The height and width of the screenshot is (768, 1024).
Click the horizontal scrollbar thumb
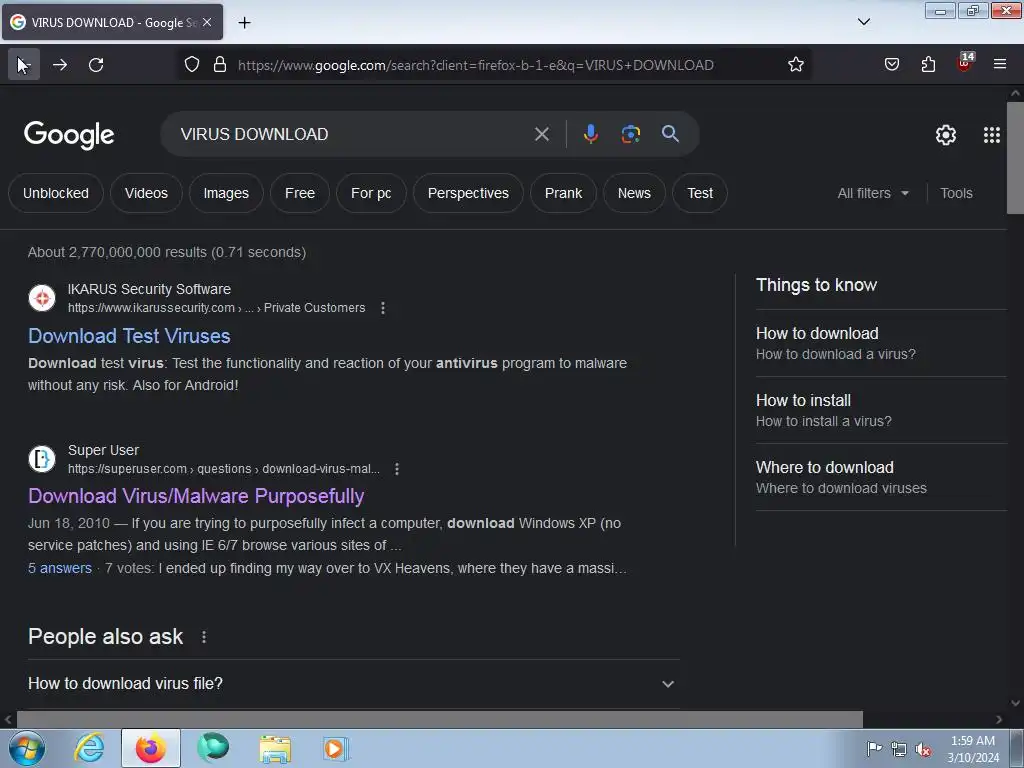440,720
